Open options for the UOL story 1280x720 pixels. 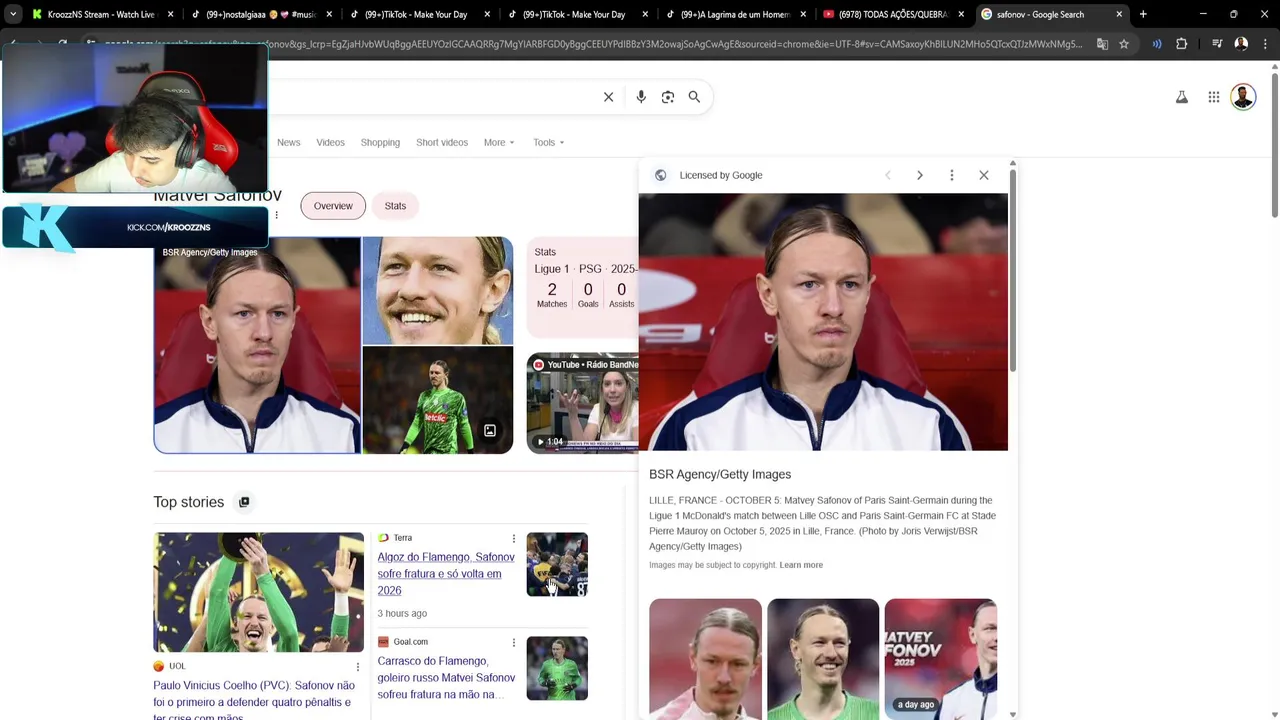(357, 666)
